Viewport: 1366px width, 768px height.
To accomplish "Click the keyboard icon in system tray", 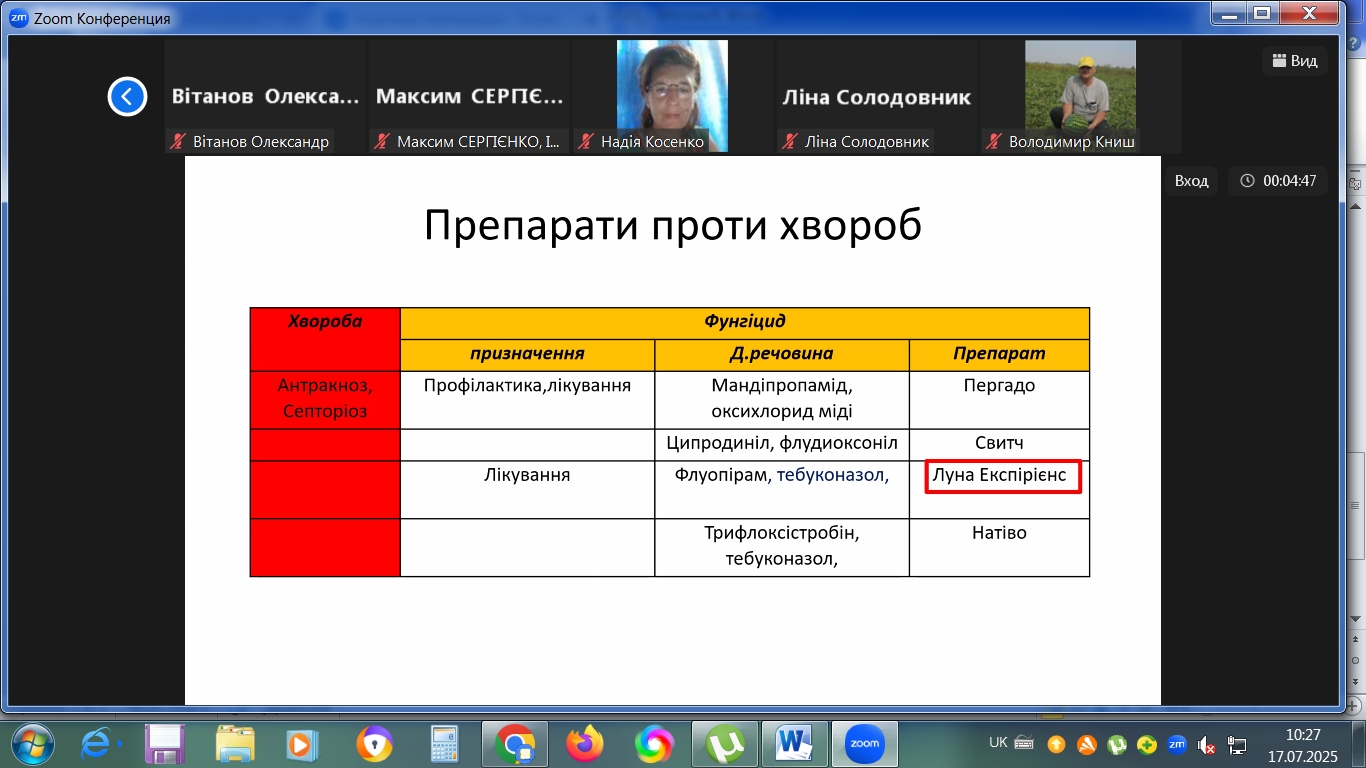I will coord(1024,743).
